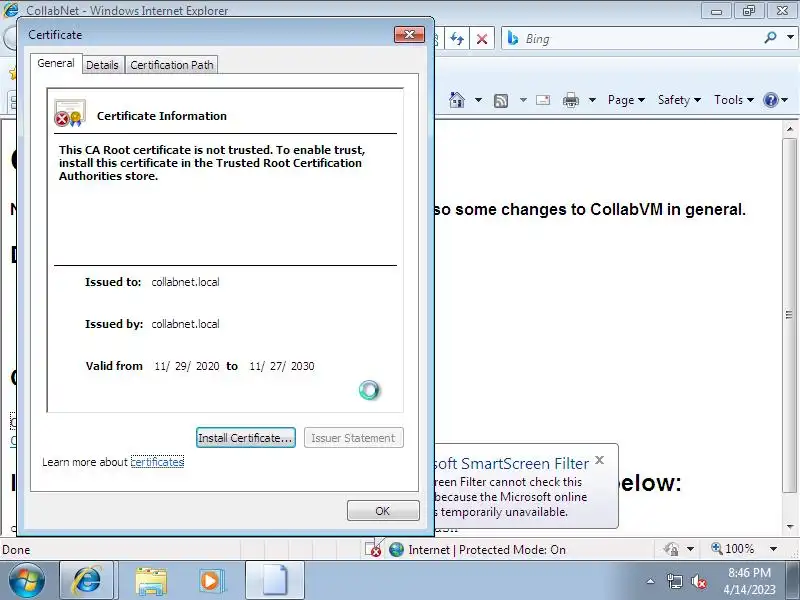Click the 100% zoom level button
The image size is (800, 600).
tap(733, 549)
